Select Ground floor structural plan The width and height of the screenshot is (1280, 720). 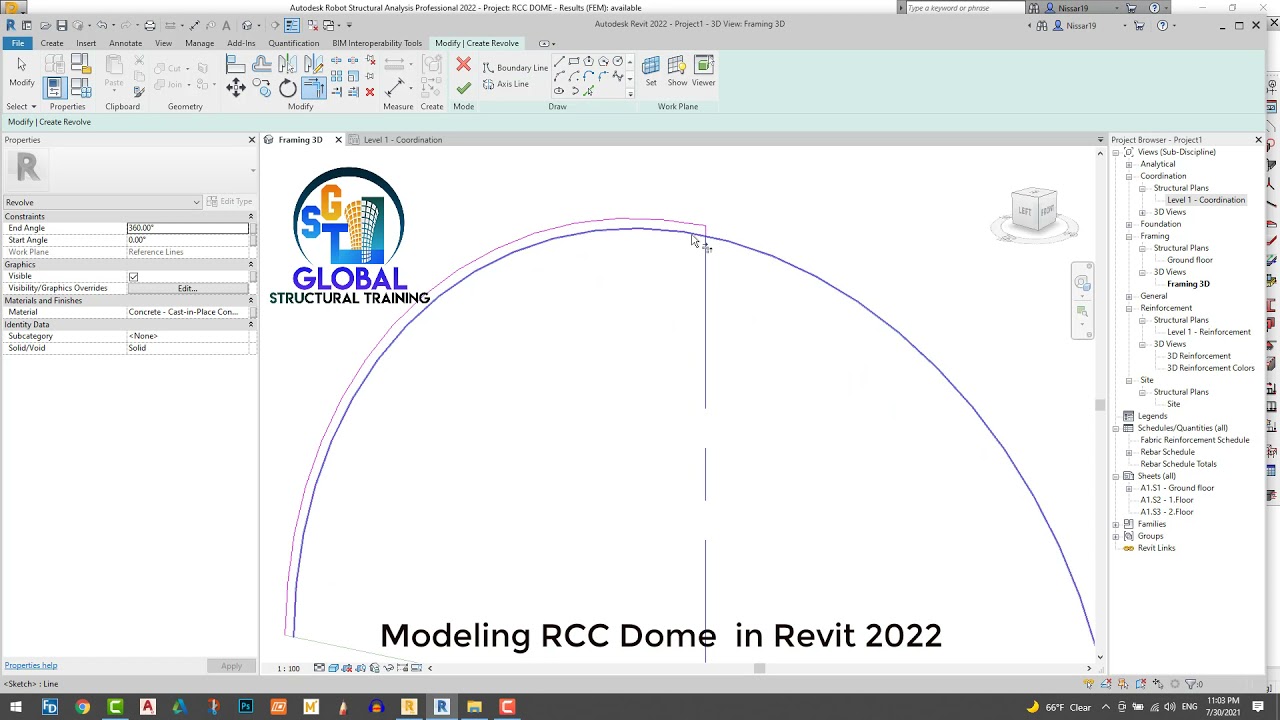[1190, 260]
